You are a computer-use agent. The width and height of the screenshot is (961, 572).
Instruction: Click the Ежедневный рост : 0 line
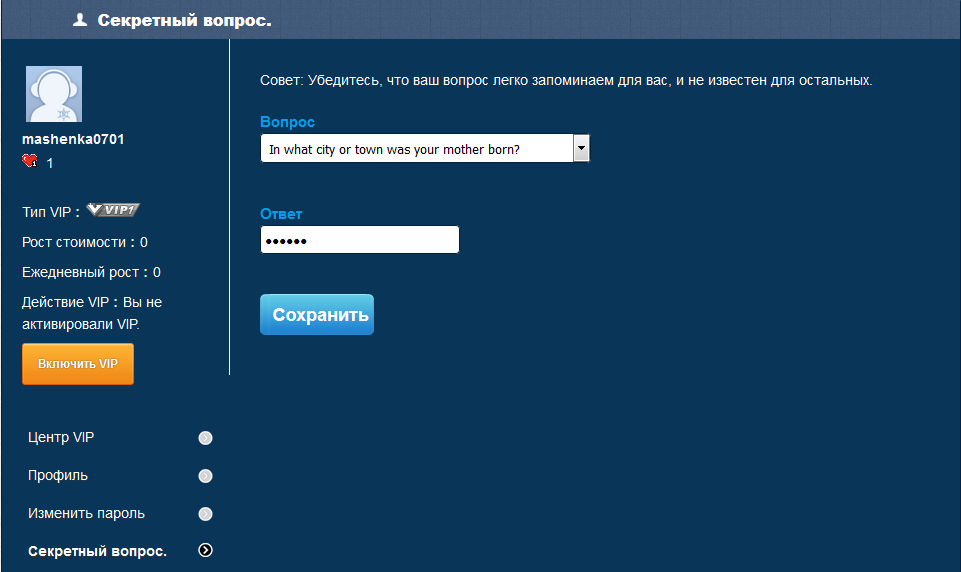coord(91,272)
